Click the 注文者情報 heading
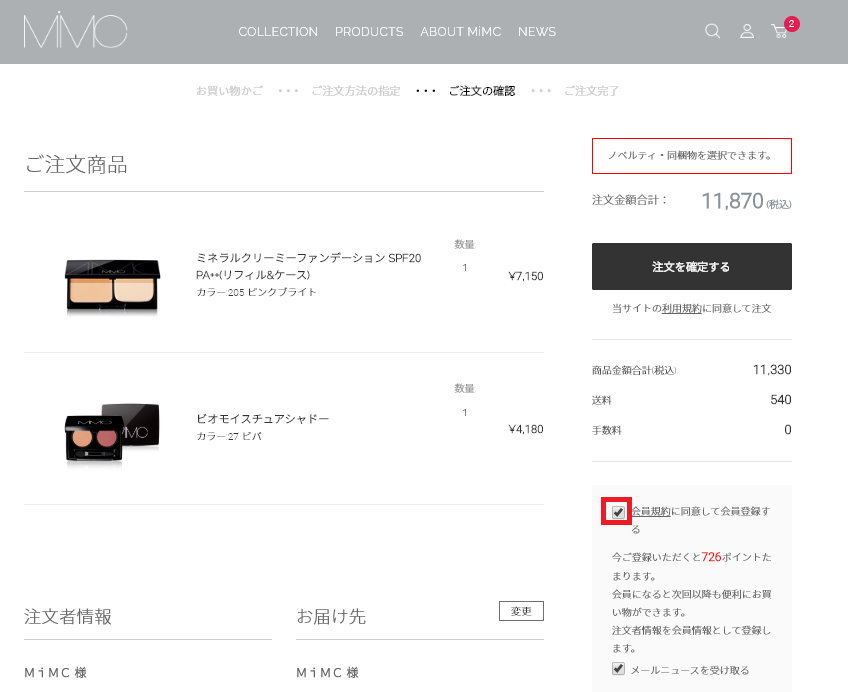Screen dimensions: 848x692 (68, 616)
